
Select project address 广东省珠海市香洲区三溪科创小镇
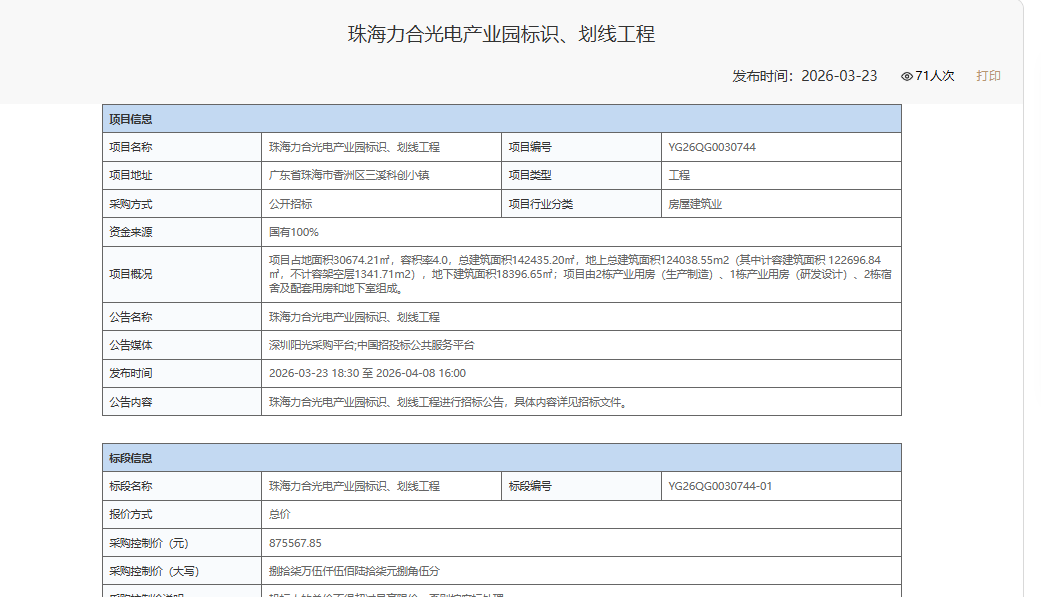348,175
